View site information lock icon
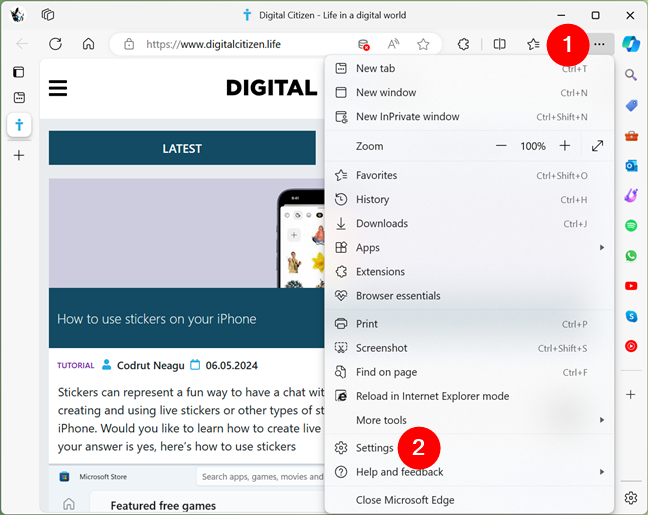The height and width of the screenshot is (515, 648). click(129, 44)
